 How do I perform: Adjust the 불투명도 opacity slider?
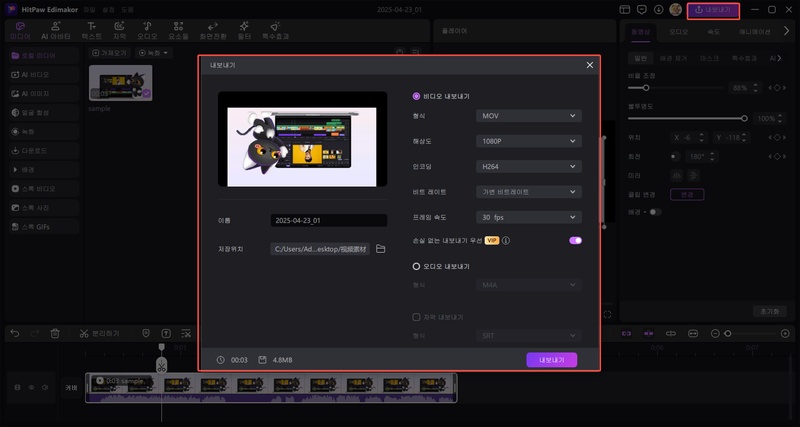tap(686, 118)
